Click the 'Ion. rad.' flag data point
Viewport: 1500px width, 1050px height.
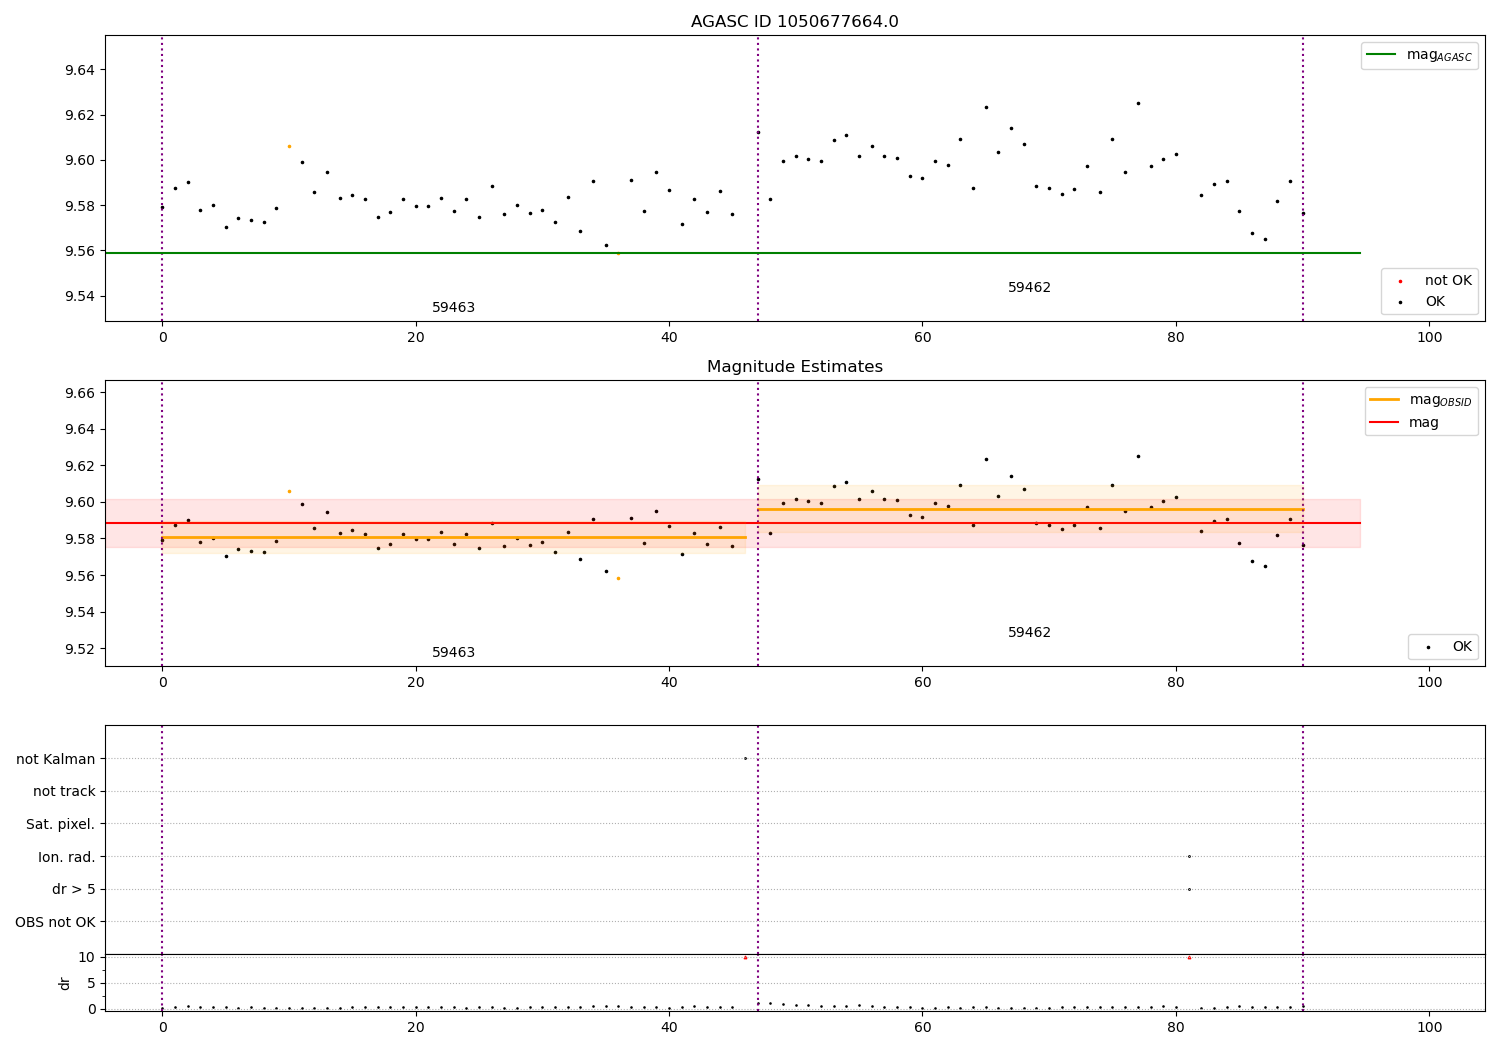click(1189, 856)
